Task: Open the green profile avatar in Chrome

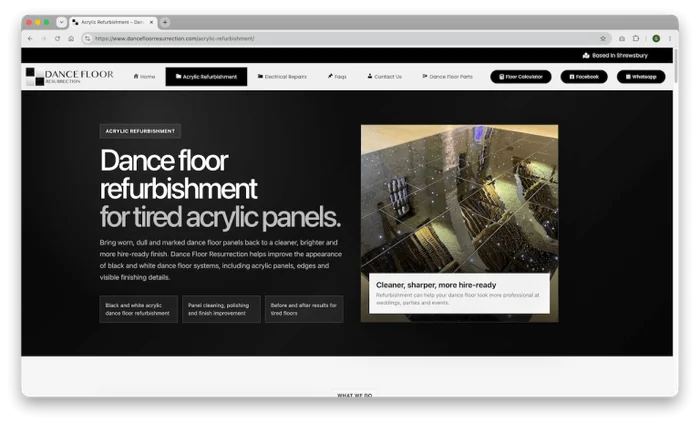Action: pyautogui.click(x=656, y=39)
